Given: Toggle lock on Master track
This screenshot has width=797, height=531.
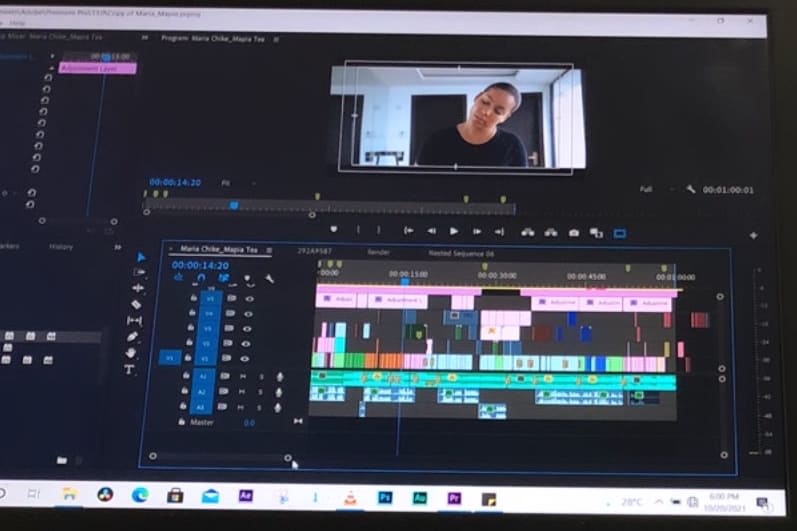Looking at the screenshot, I should (181, 422).
